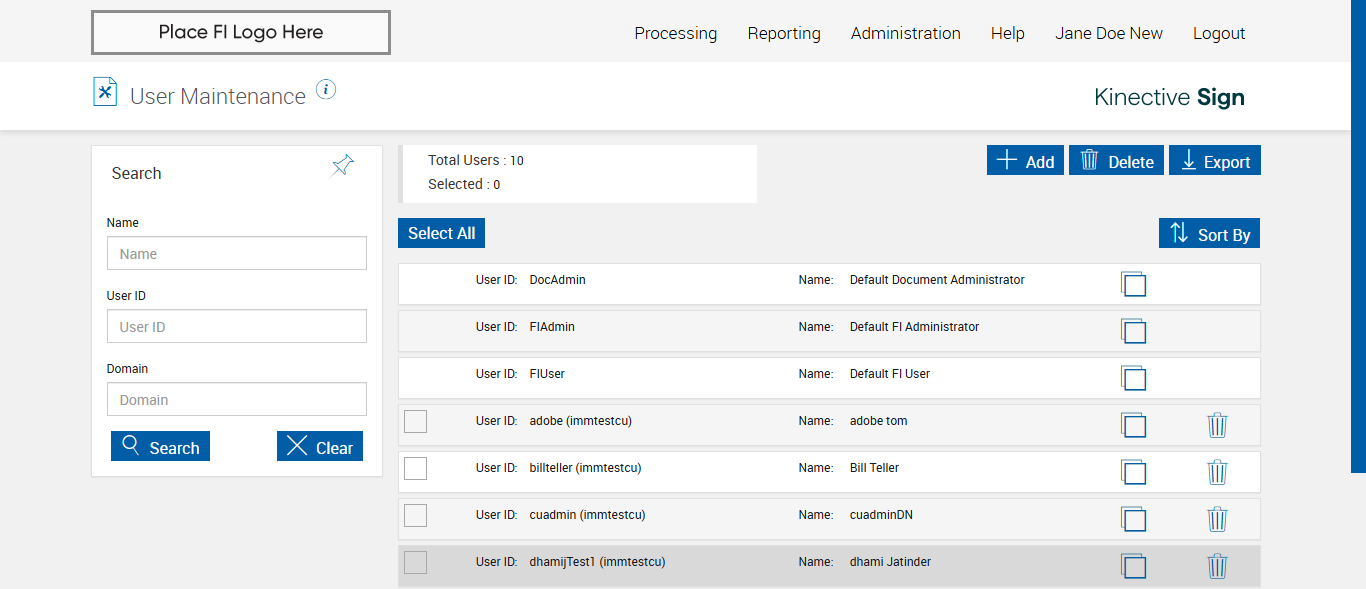Open the Reporting menu
1366x589 pixels.
tap(784, 33)
